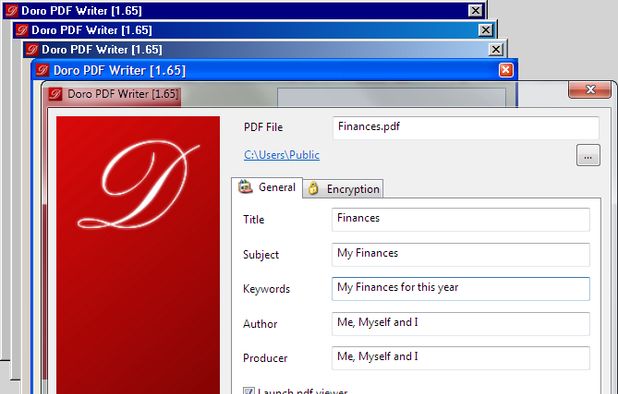The width and height of the screenshot is (618, 394).
Task: Click the Producer input field
Action: point(461,358)
